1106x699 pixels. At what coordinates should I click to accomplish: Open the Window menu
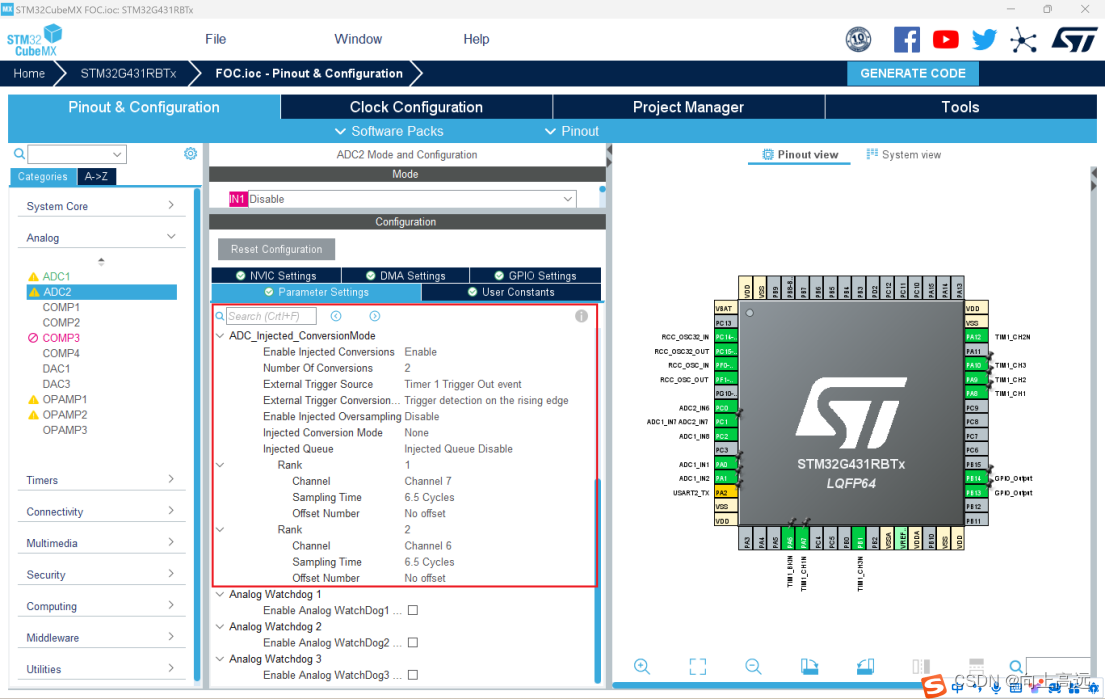point(357,39)
